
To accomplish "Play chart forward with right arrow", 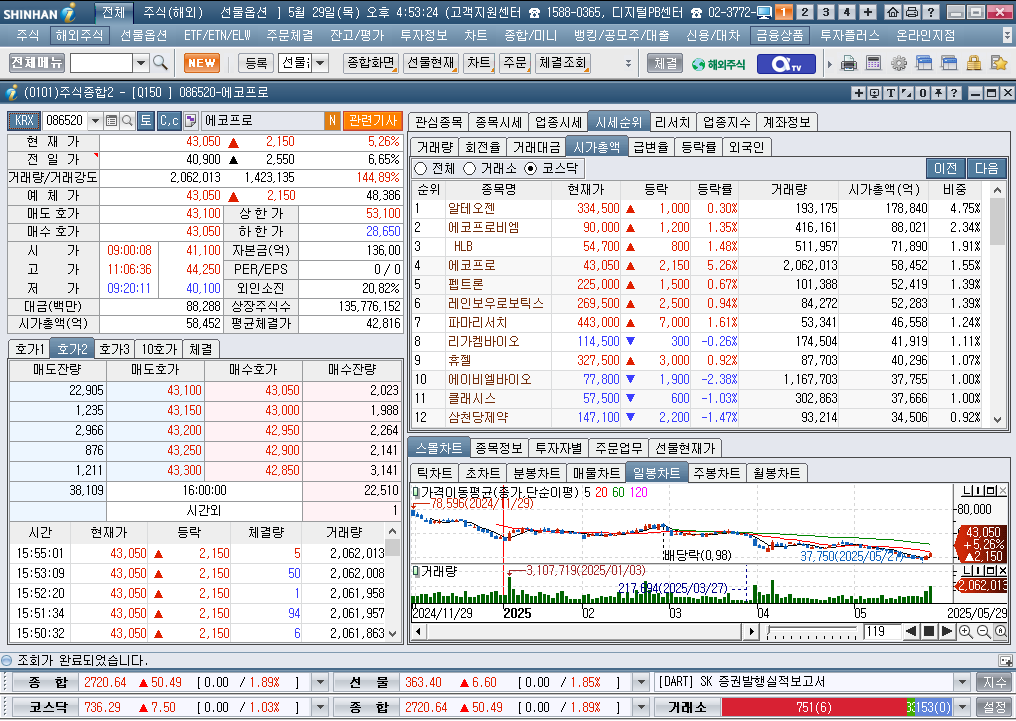I will coord(946,632).
